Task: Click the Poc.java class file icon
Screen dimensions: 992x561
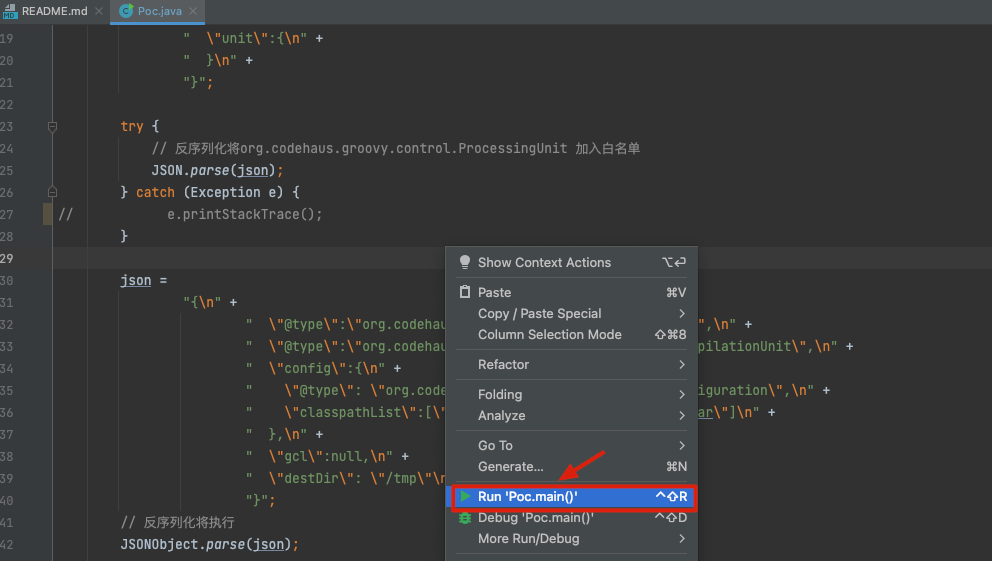Action: [126, 11]
